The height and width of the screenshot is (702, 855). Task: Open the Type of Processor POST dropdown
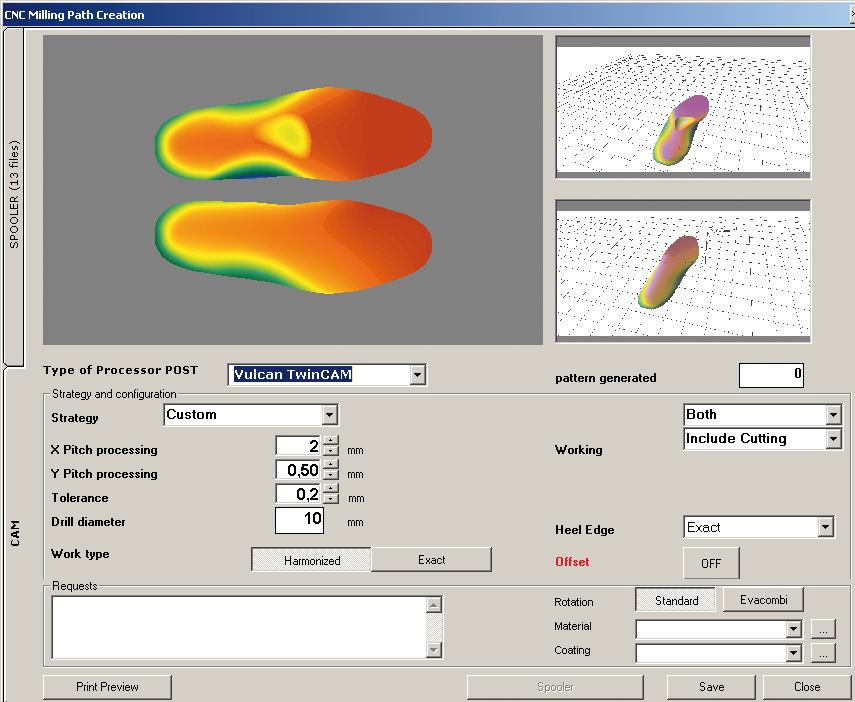[x=418, y=375]
